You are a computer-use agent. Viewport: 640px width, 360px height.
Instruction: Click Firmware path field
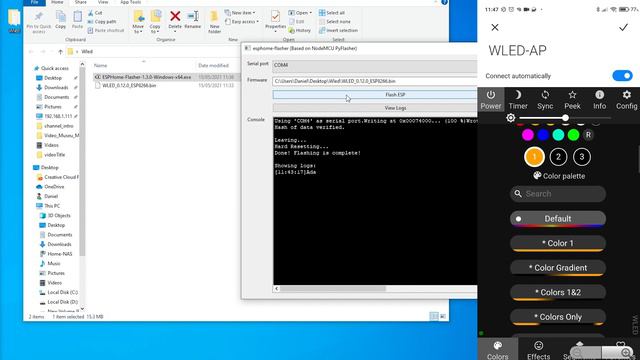pos(374,81)
